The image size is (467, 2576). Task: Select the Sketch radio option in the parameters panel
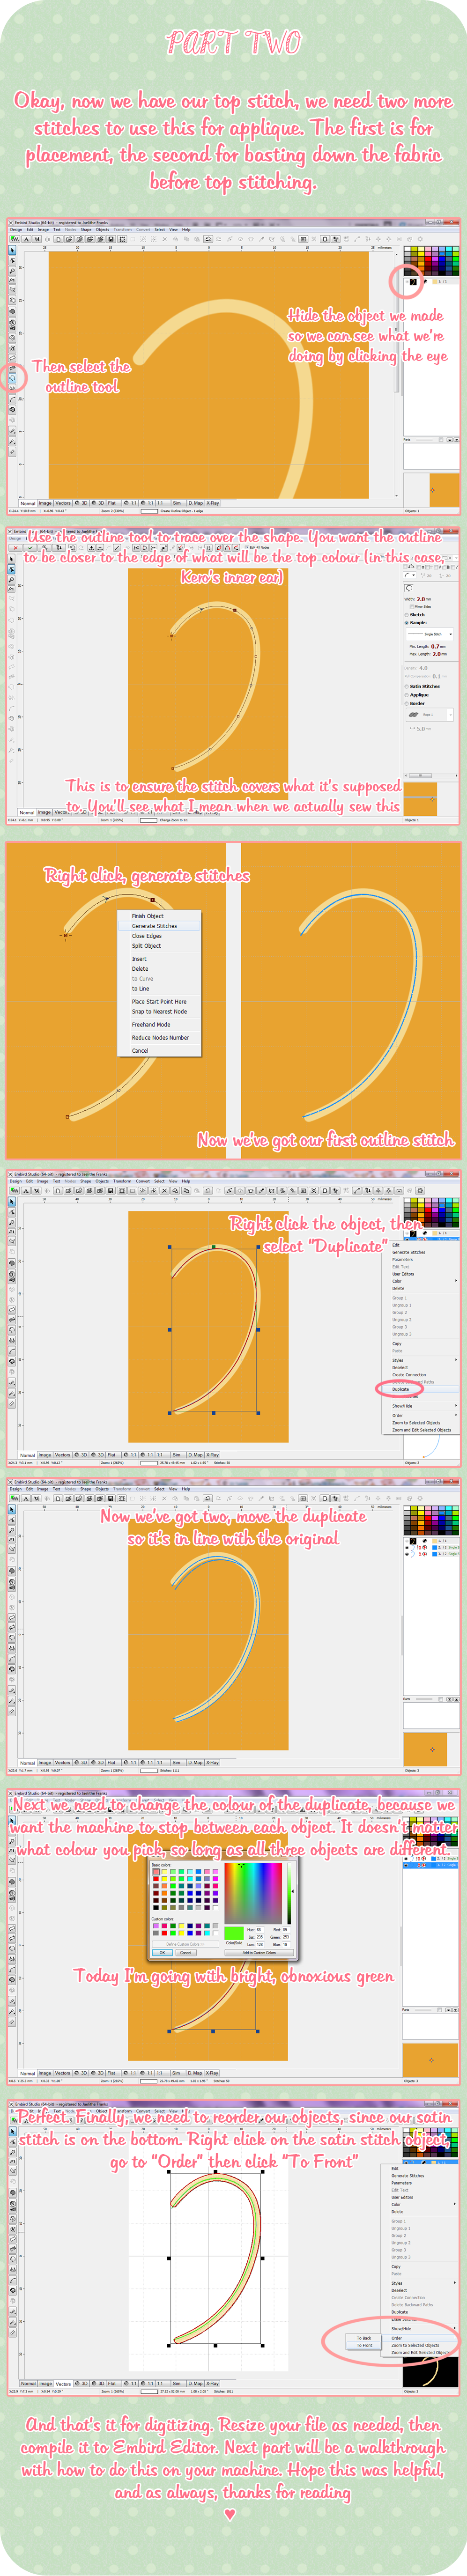pos(416,614)
